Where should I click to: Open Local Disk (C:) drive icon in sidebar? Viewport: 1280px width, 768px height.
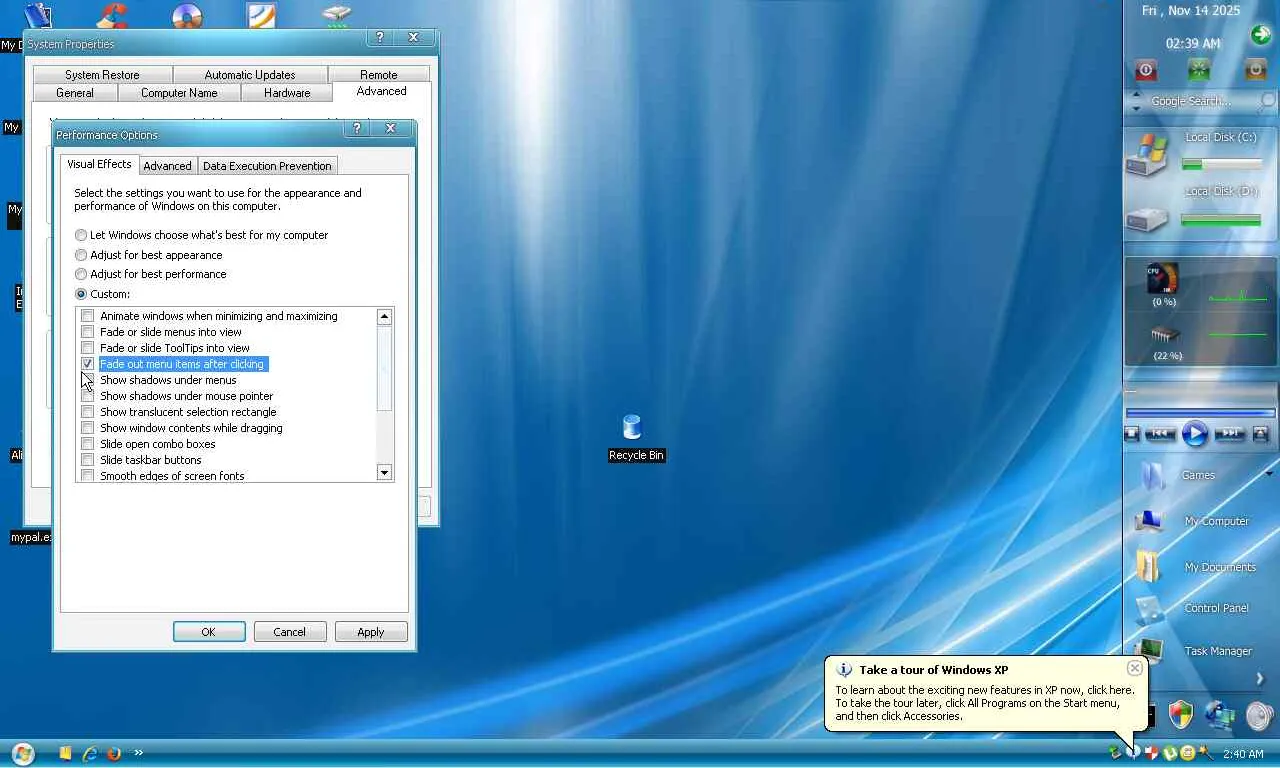coord(1148,155)
